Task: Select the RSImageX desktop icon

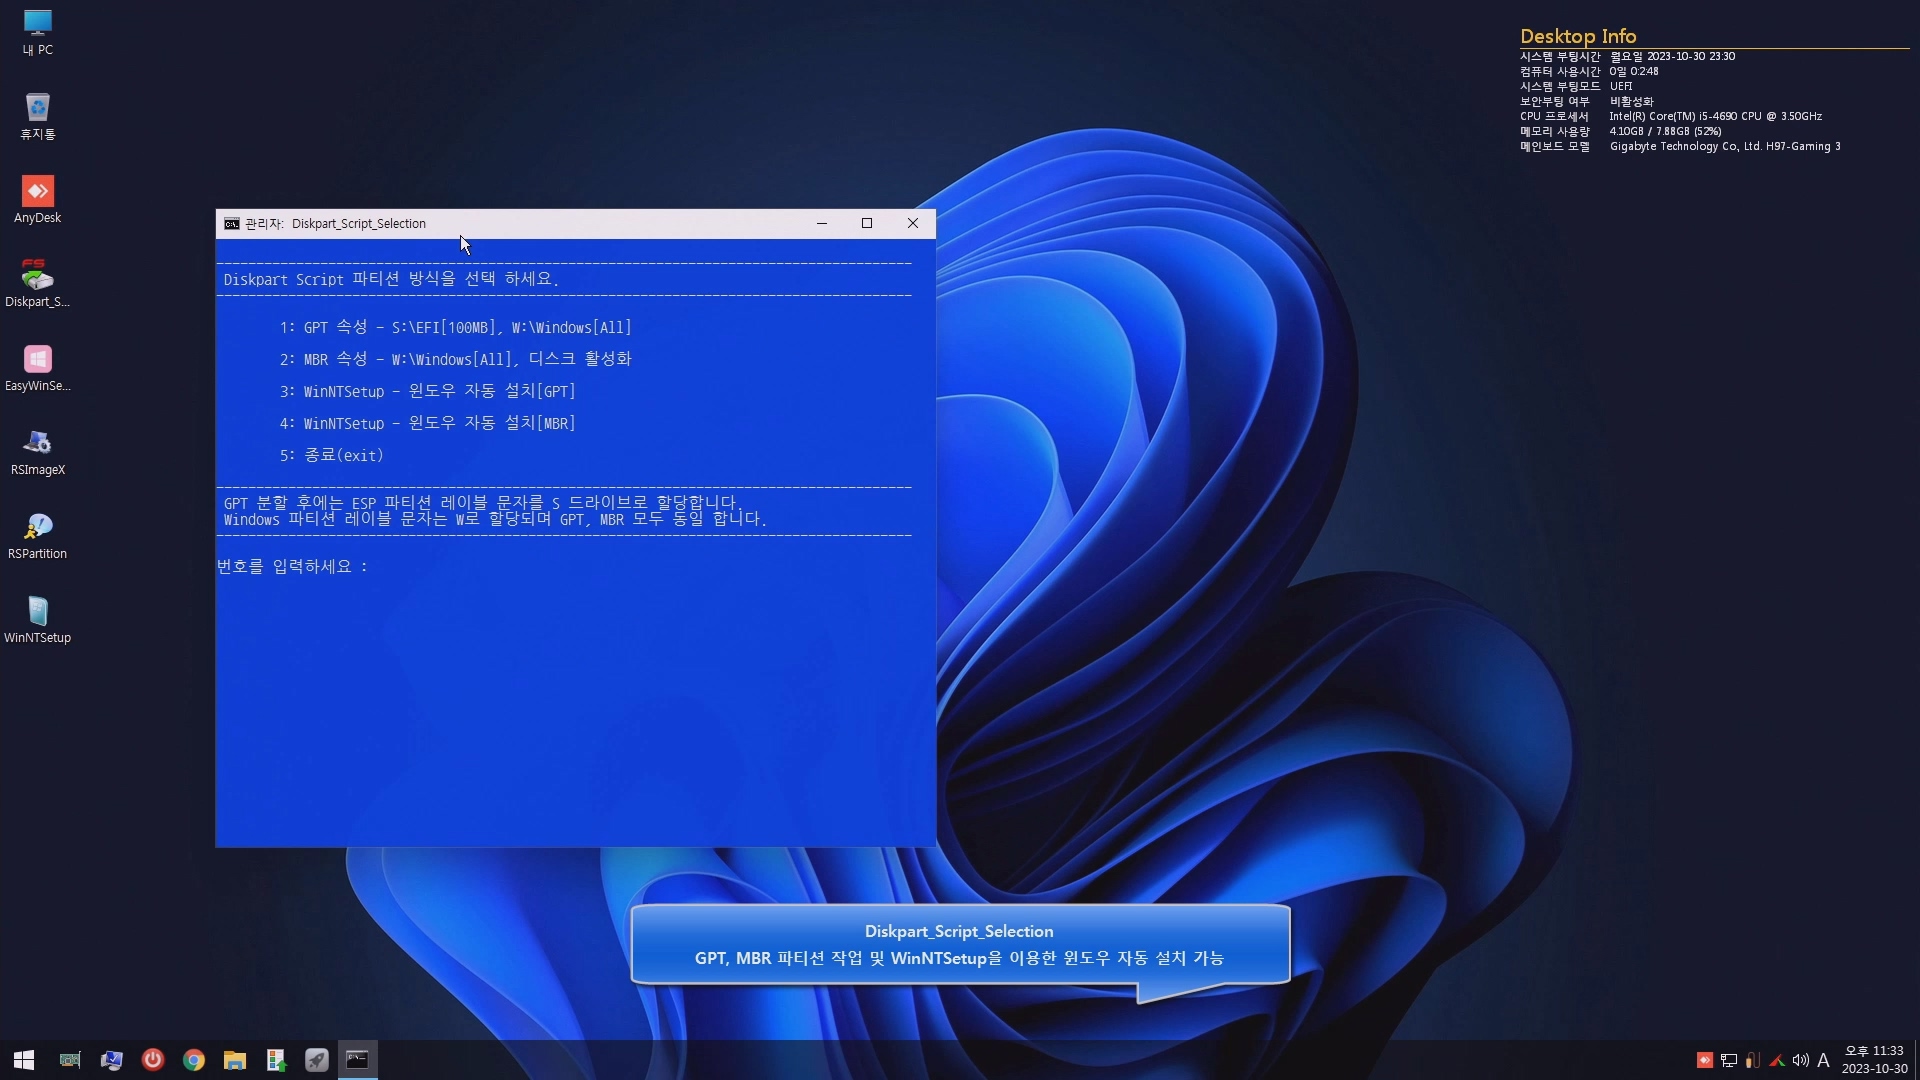Action: click(x=37, y=452)
